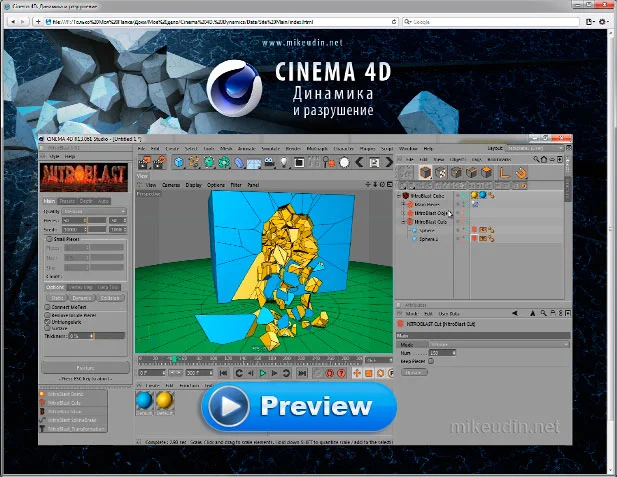Select the Sphere.1 object in tree
Screen dimensions: 617x477
428,239
